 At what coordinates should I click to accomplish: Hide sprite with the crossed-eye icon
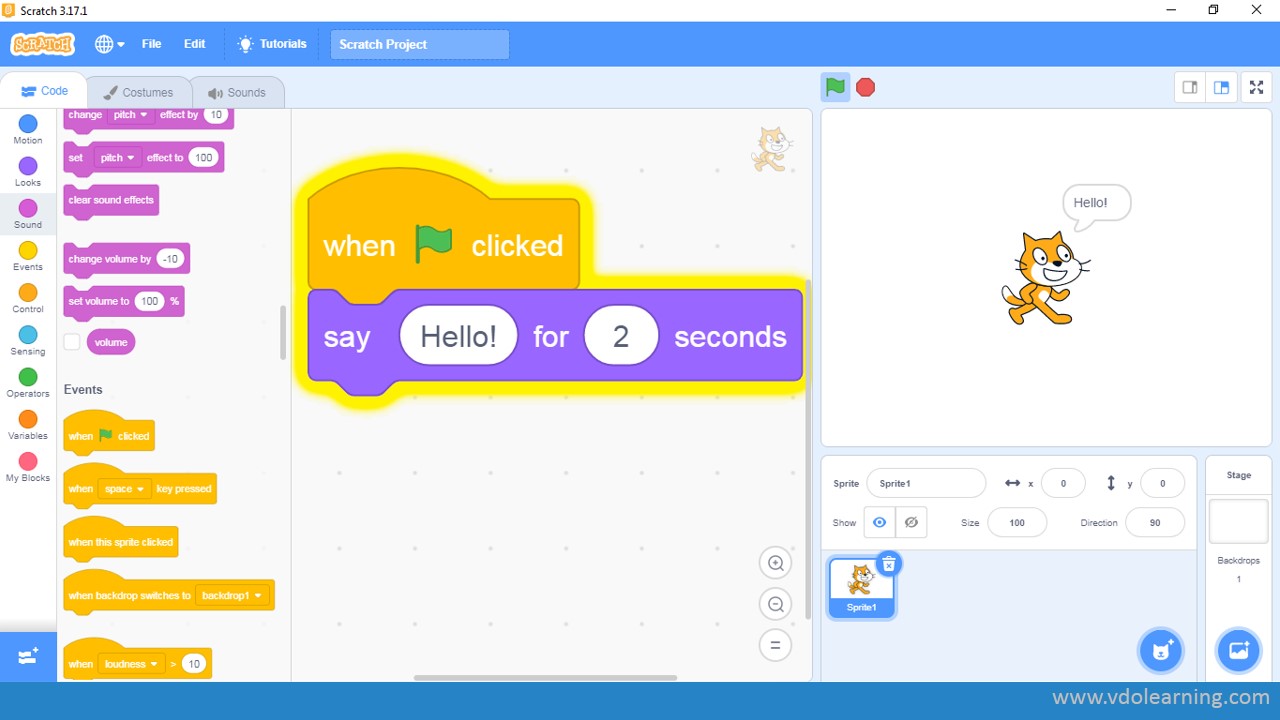911,522
